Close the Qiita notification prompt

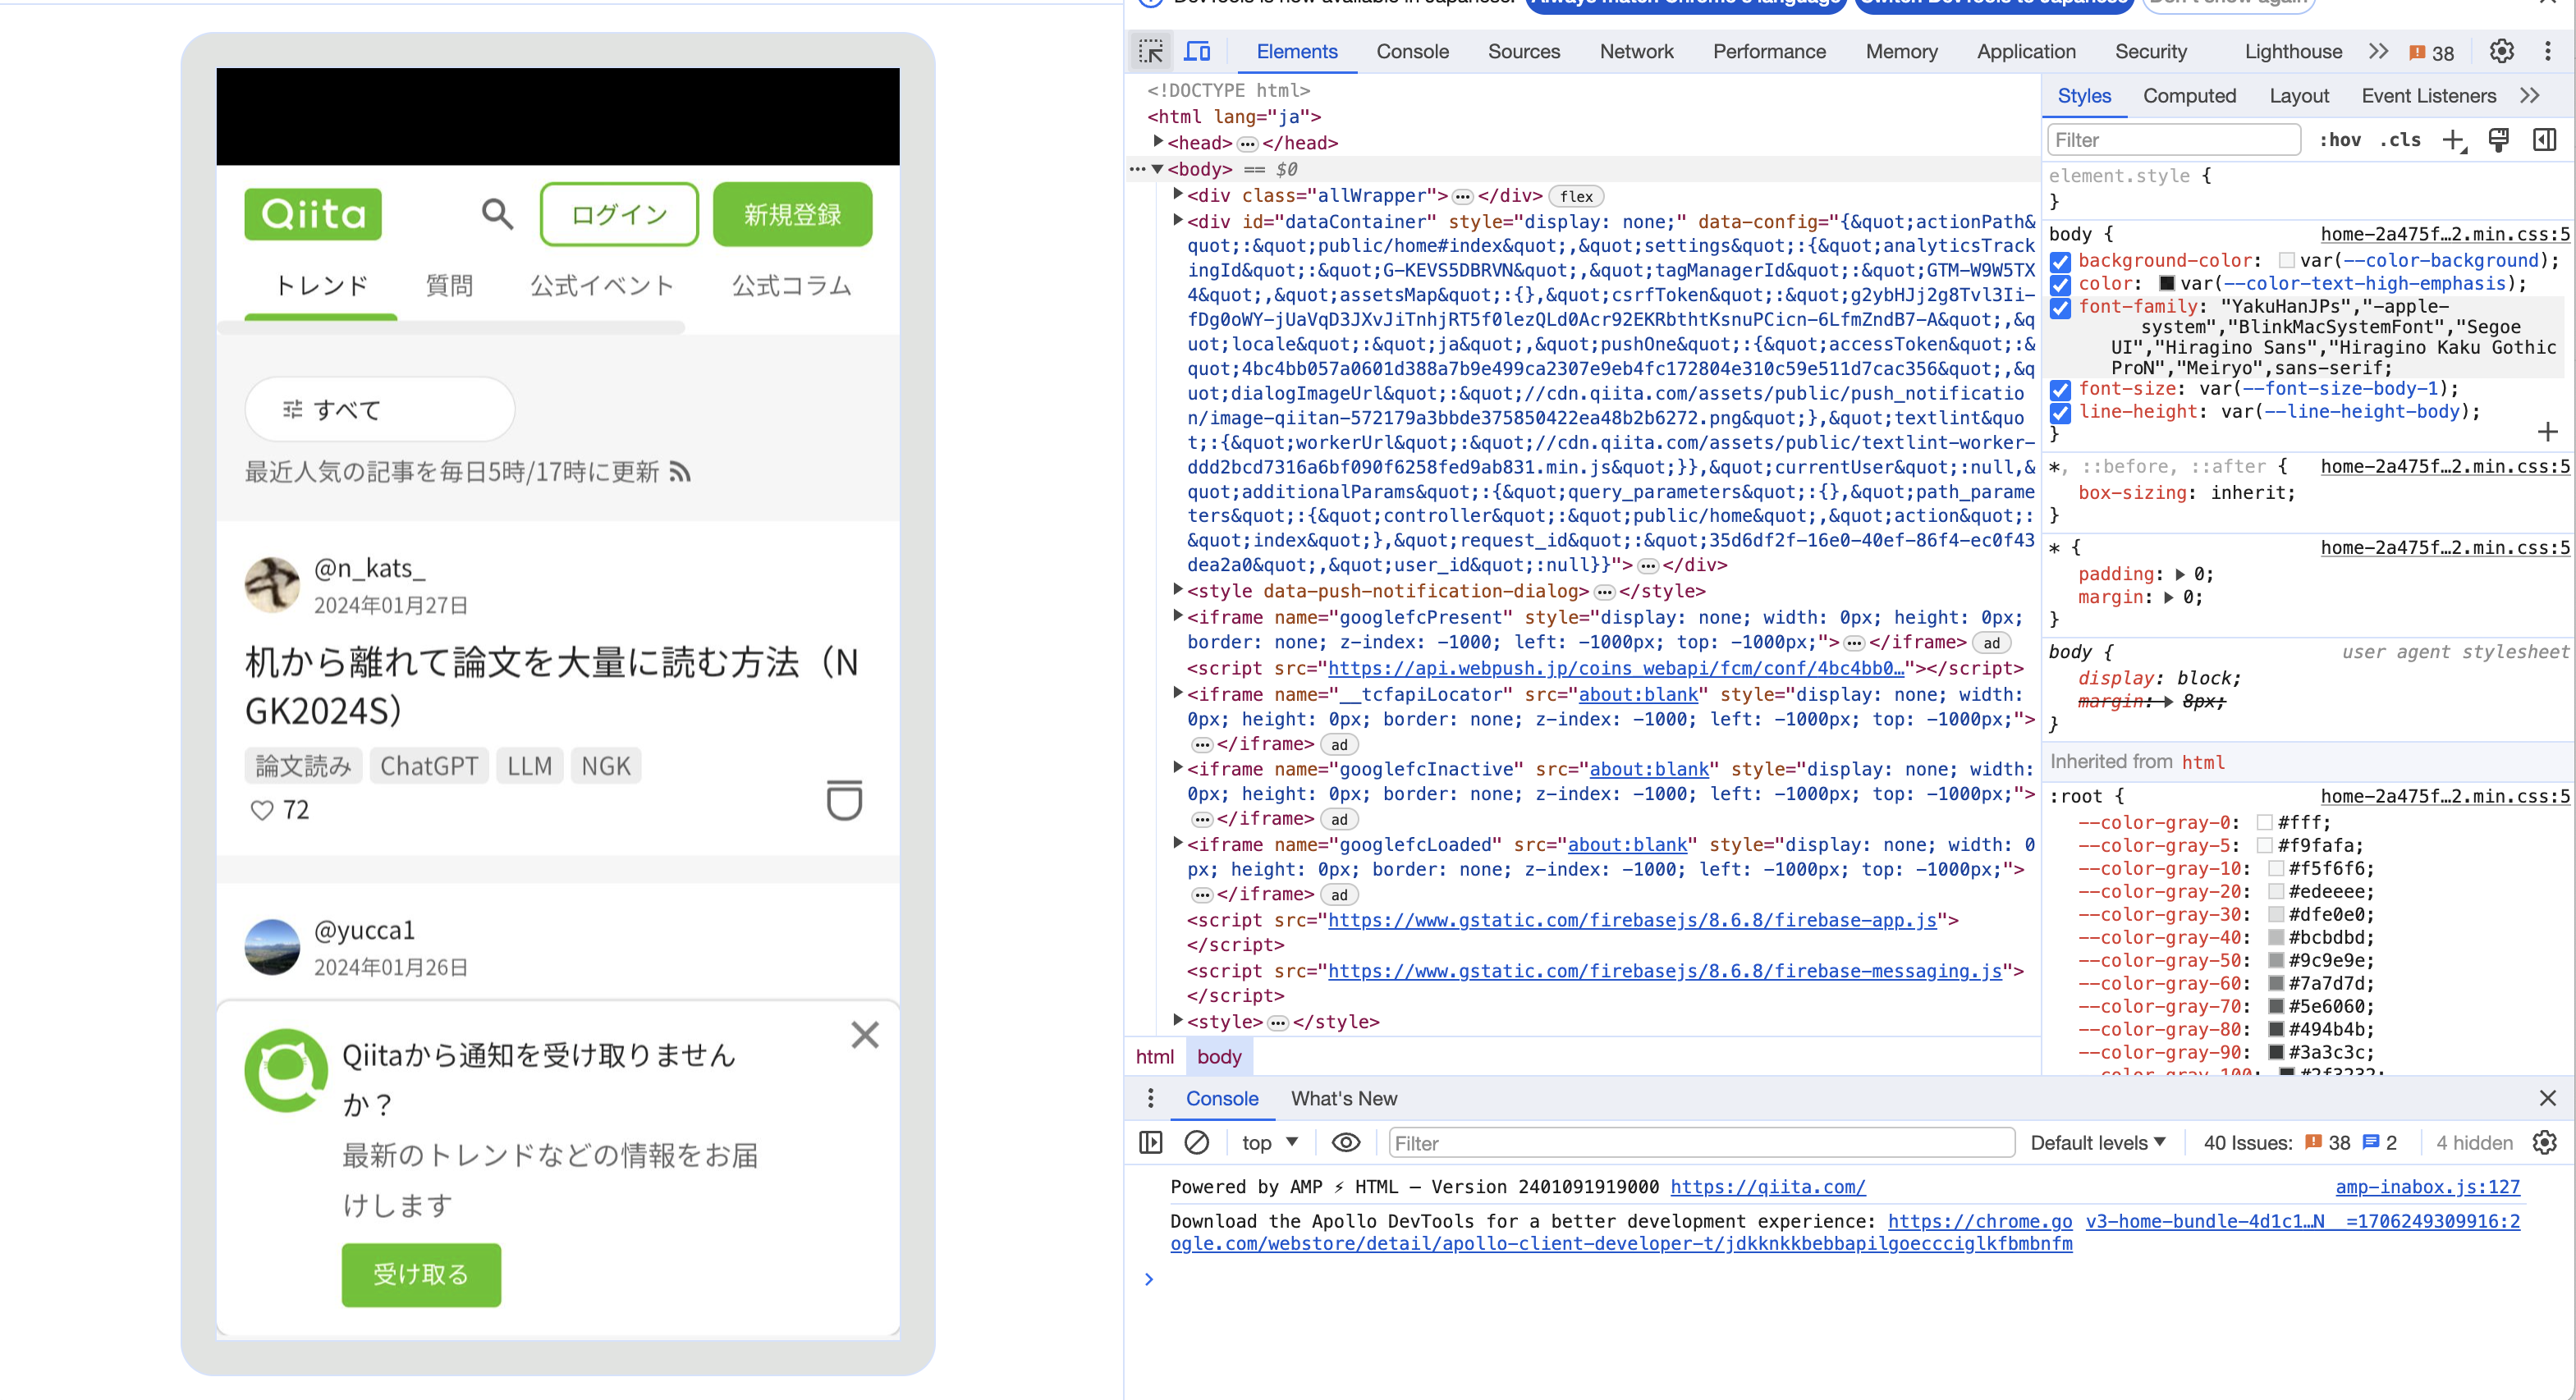[865, 1035]
